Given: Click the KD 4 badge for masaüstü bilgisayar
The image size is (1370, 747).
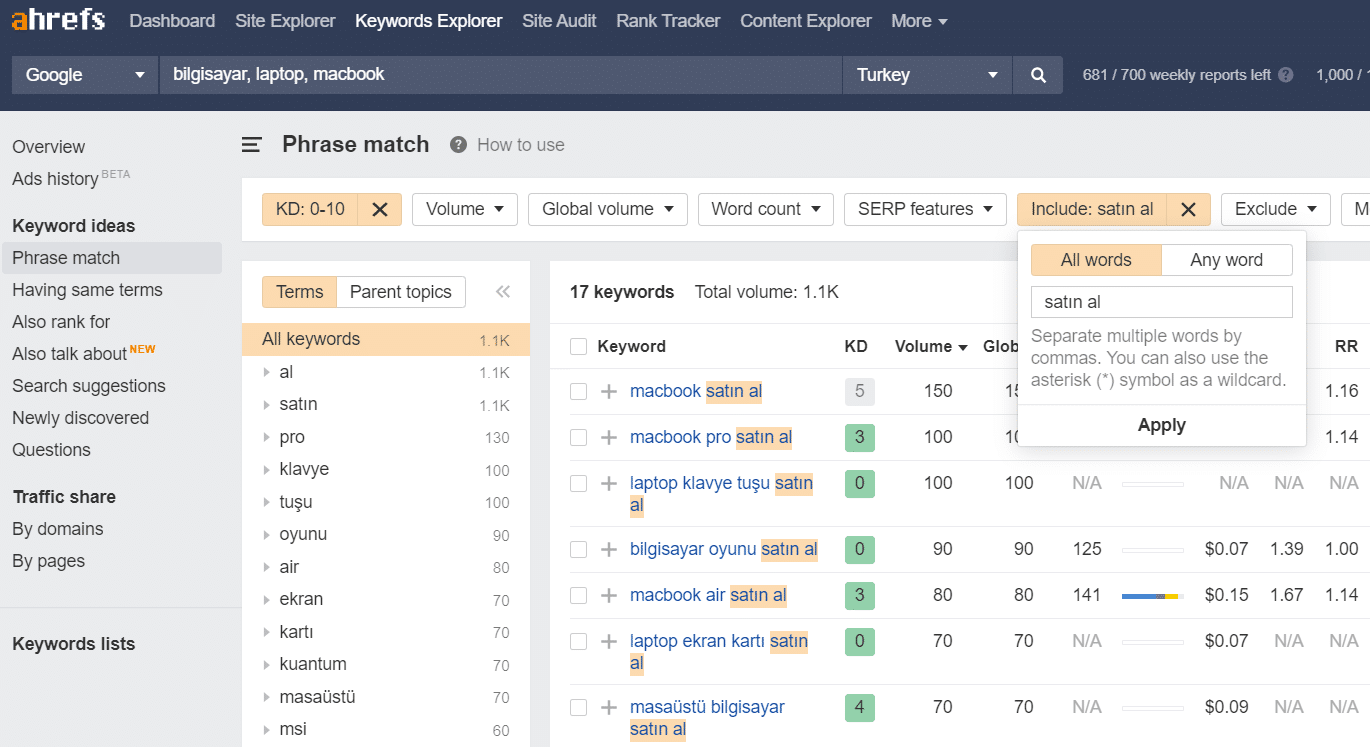Looking at the screenshot, I should (x=860, y=708).
